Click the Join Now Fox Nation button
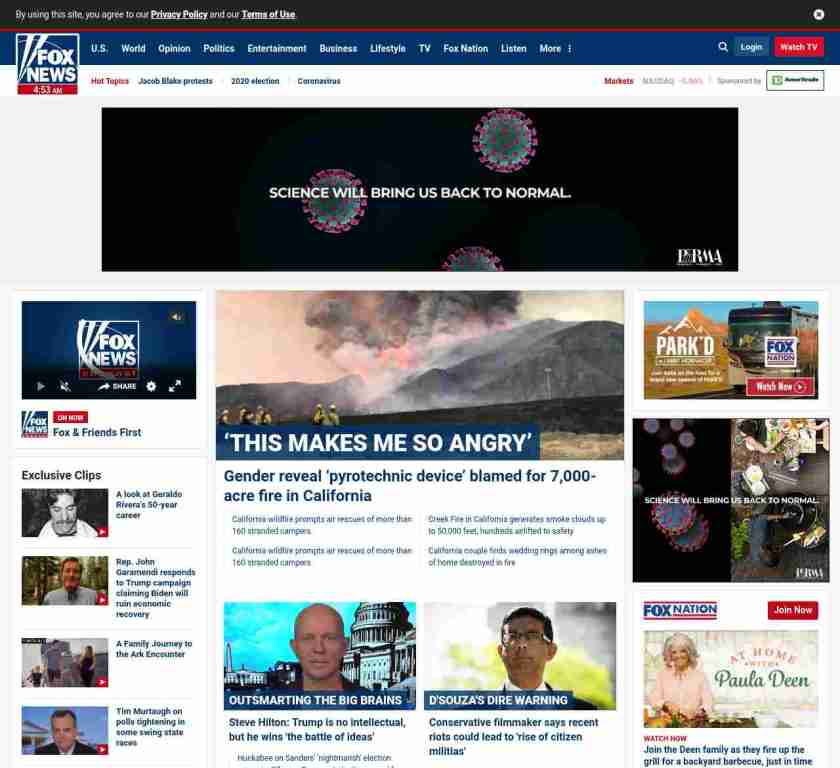This screenshot has height=768, width=840. click(x=792, y=610)
